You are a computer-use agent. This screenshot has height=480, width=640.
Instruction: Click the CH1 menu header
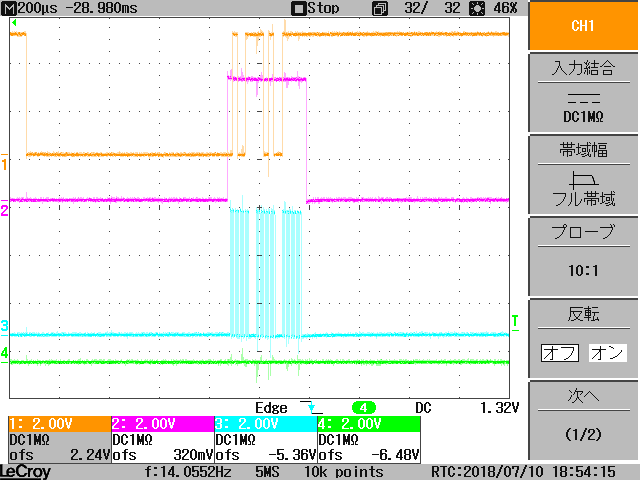coord(583,26)
